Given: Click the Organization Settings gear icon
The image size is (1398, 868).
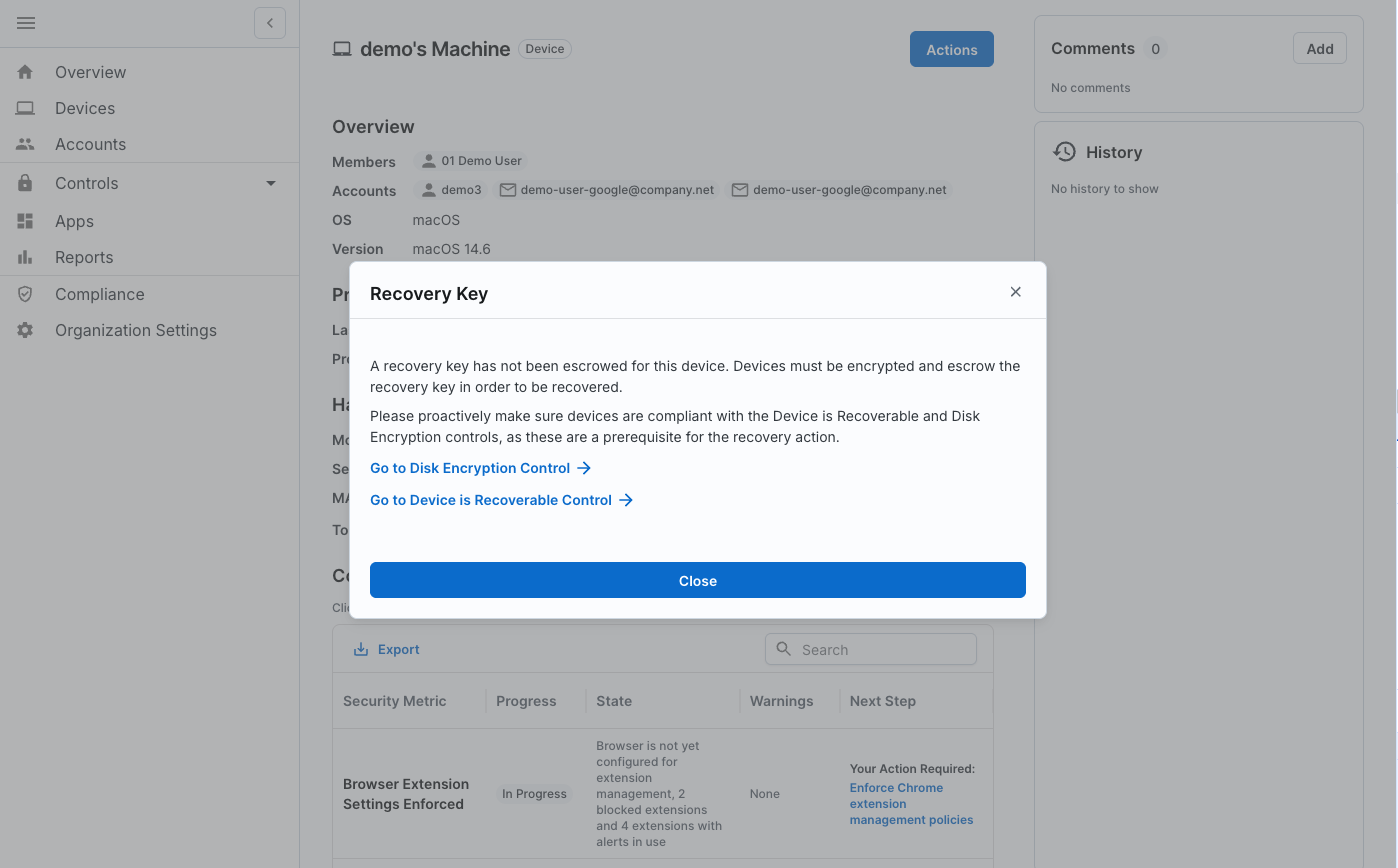Looking at the screenshot, I should [25, 330].
